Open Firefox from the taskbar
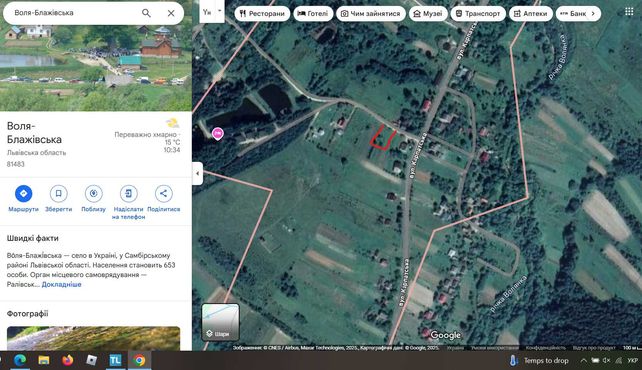The image size is (642, 370). [x=68, y=360]
